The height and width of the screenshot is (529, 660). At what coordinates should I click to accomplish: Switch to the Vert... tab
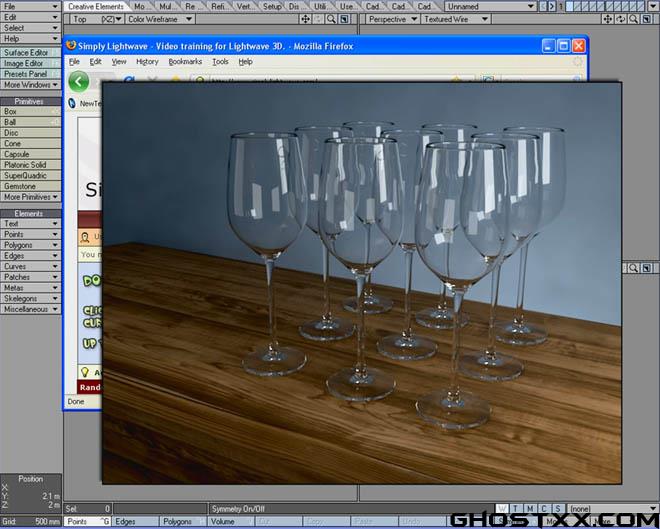[245, 6]
